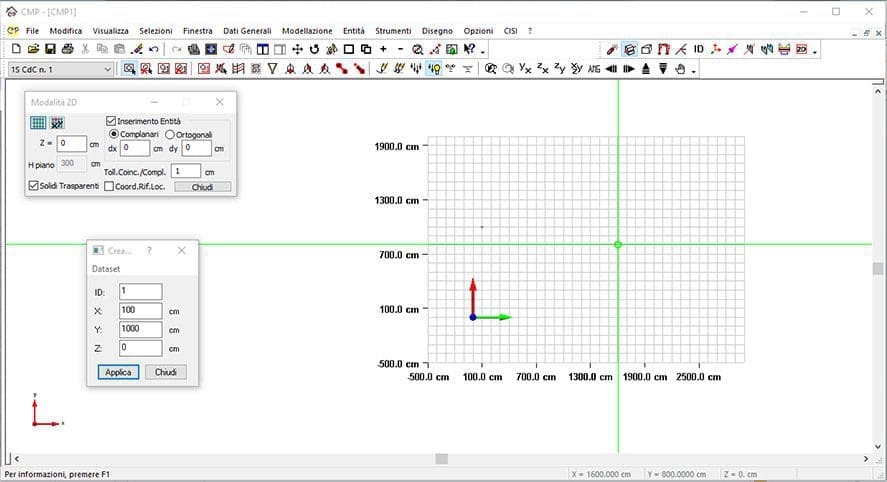Click the Open folder toolbar icon
Viewport: 887px width, 482px height.
pyautogui.click(x=33, y=49)
